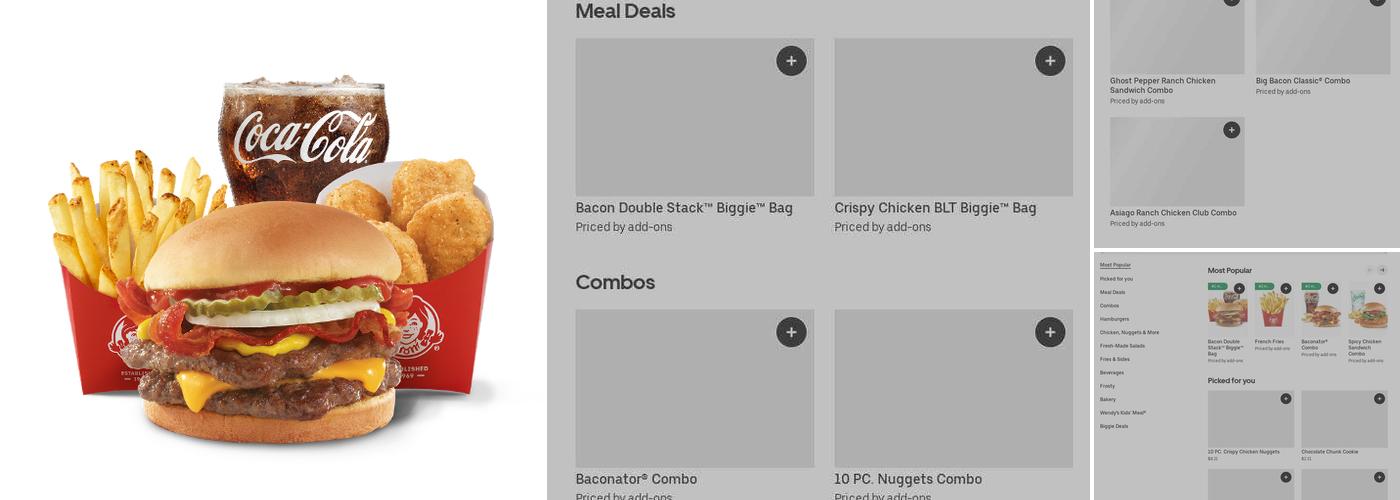Jump to Frosty category

point(1107,386)
